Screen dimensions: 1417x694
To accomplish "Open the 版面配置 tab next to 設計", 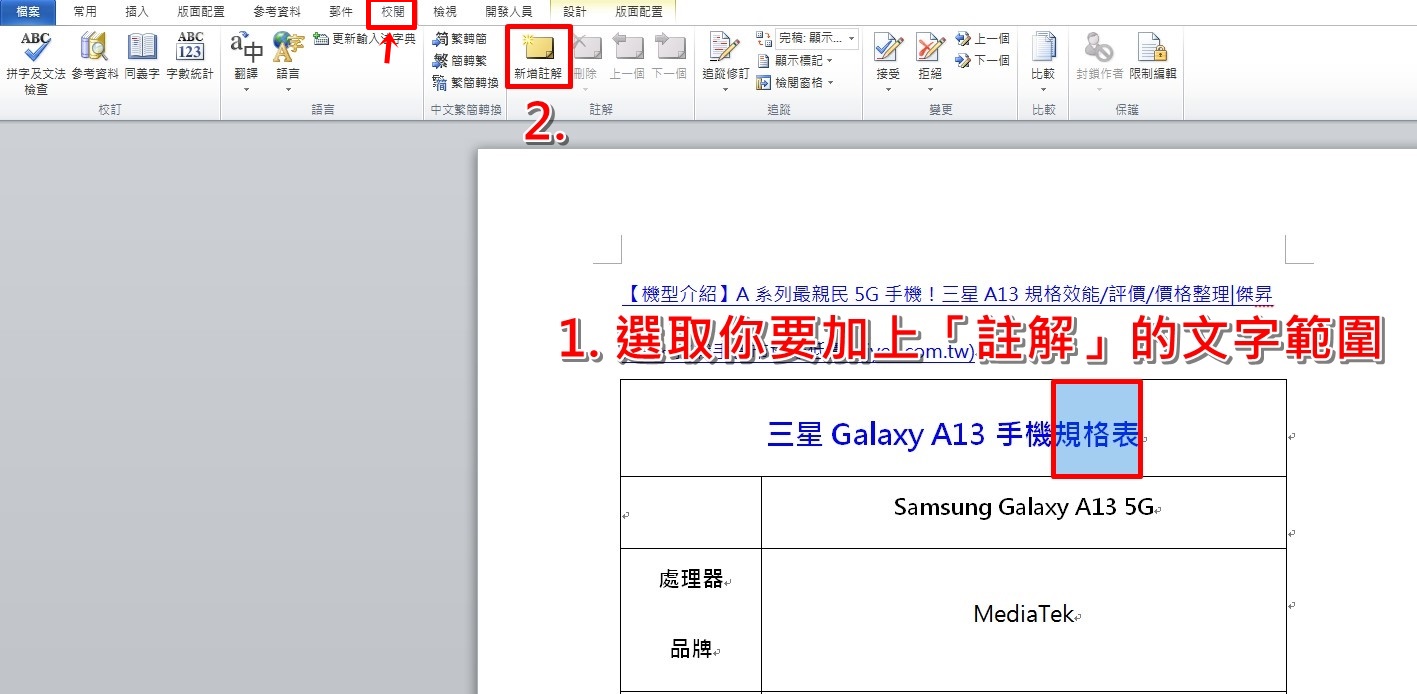I will pyautogui.click(x=639, y=12).
